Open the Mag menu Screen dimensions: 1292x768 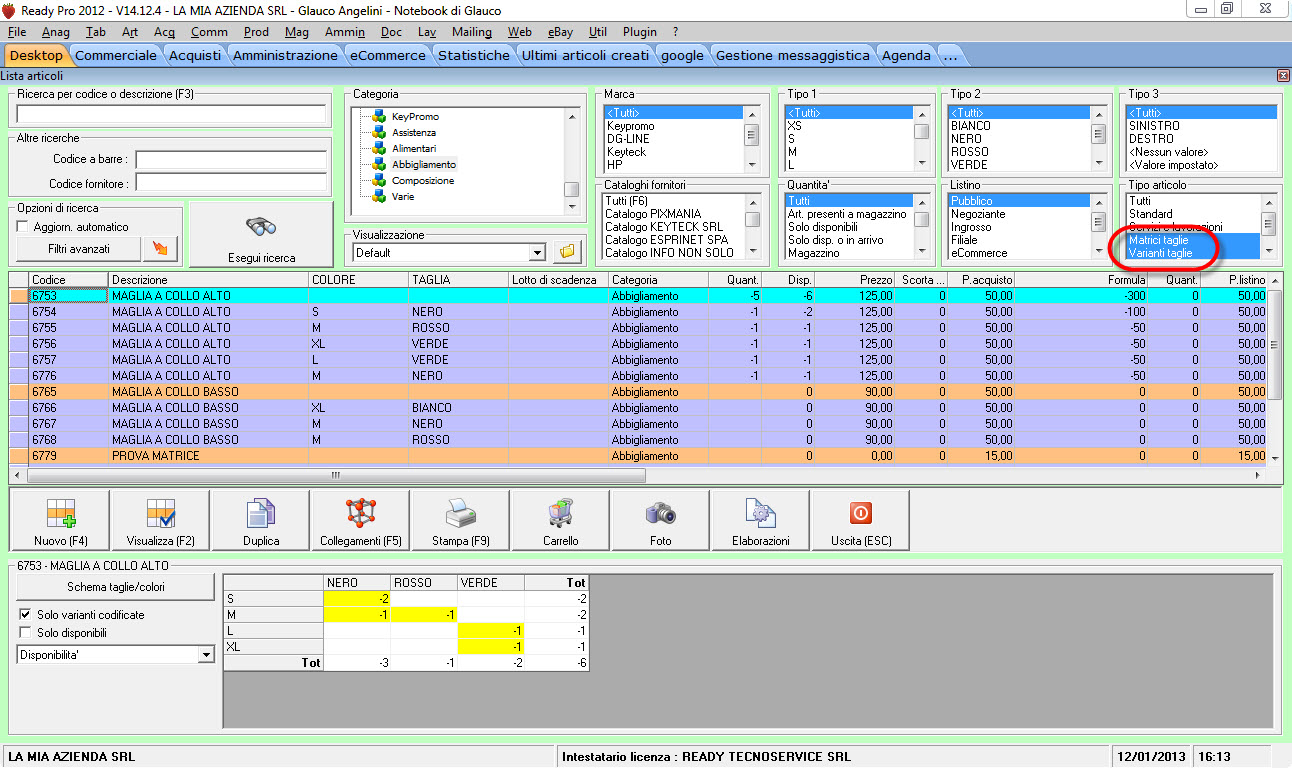click(x=296, y=32)
